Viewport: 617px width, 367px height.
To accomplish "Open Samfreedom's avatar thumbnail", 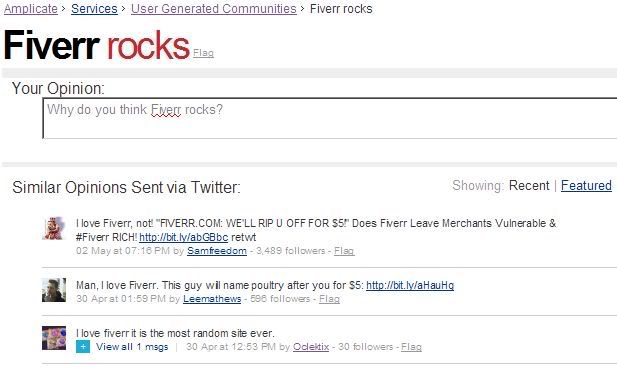I will [54, 228].
